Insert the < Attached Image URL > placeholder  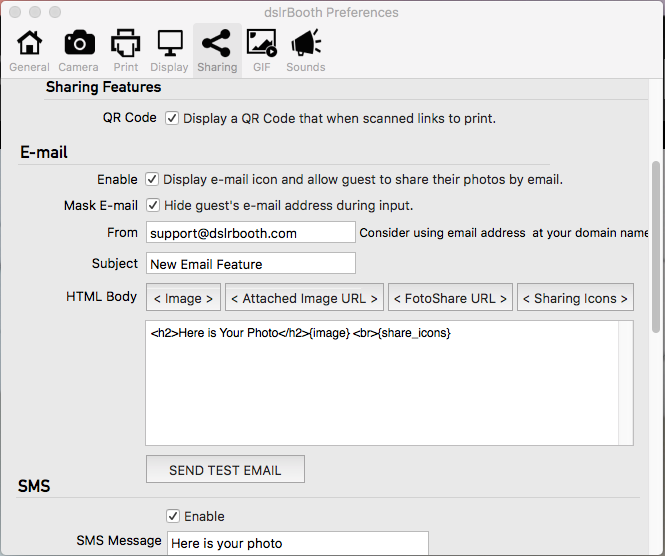(304, 297)
